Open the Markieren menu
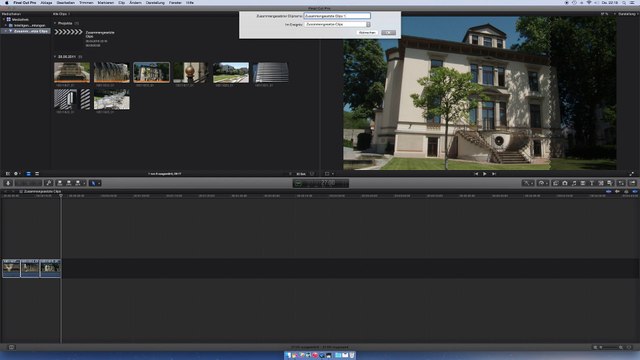The image size is (640, 360). [x=106, y=3]
